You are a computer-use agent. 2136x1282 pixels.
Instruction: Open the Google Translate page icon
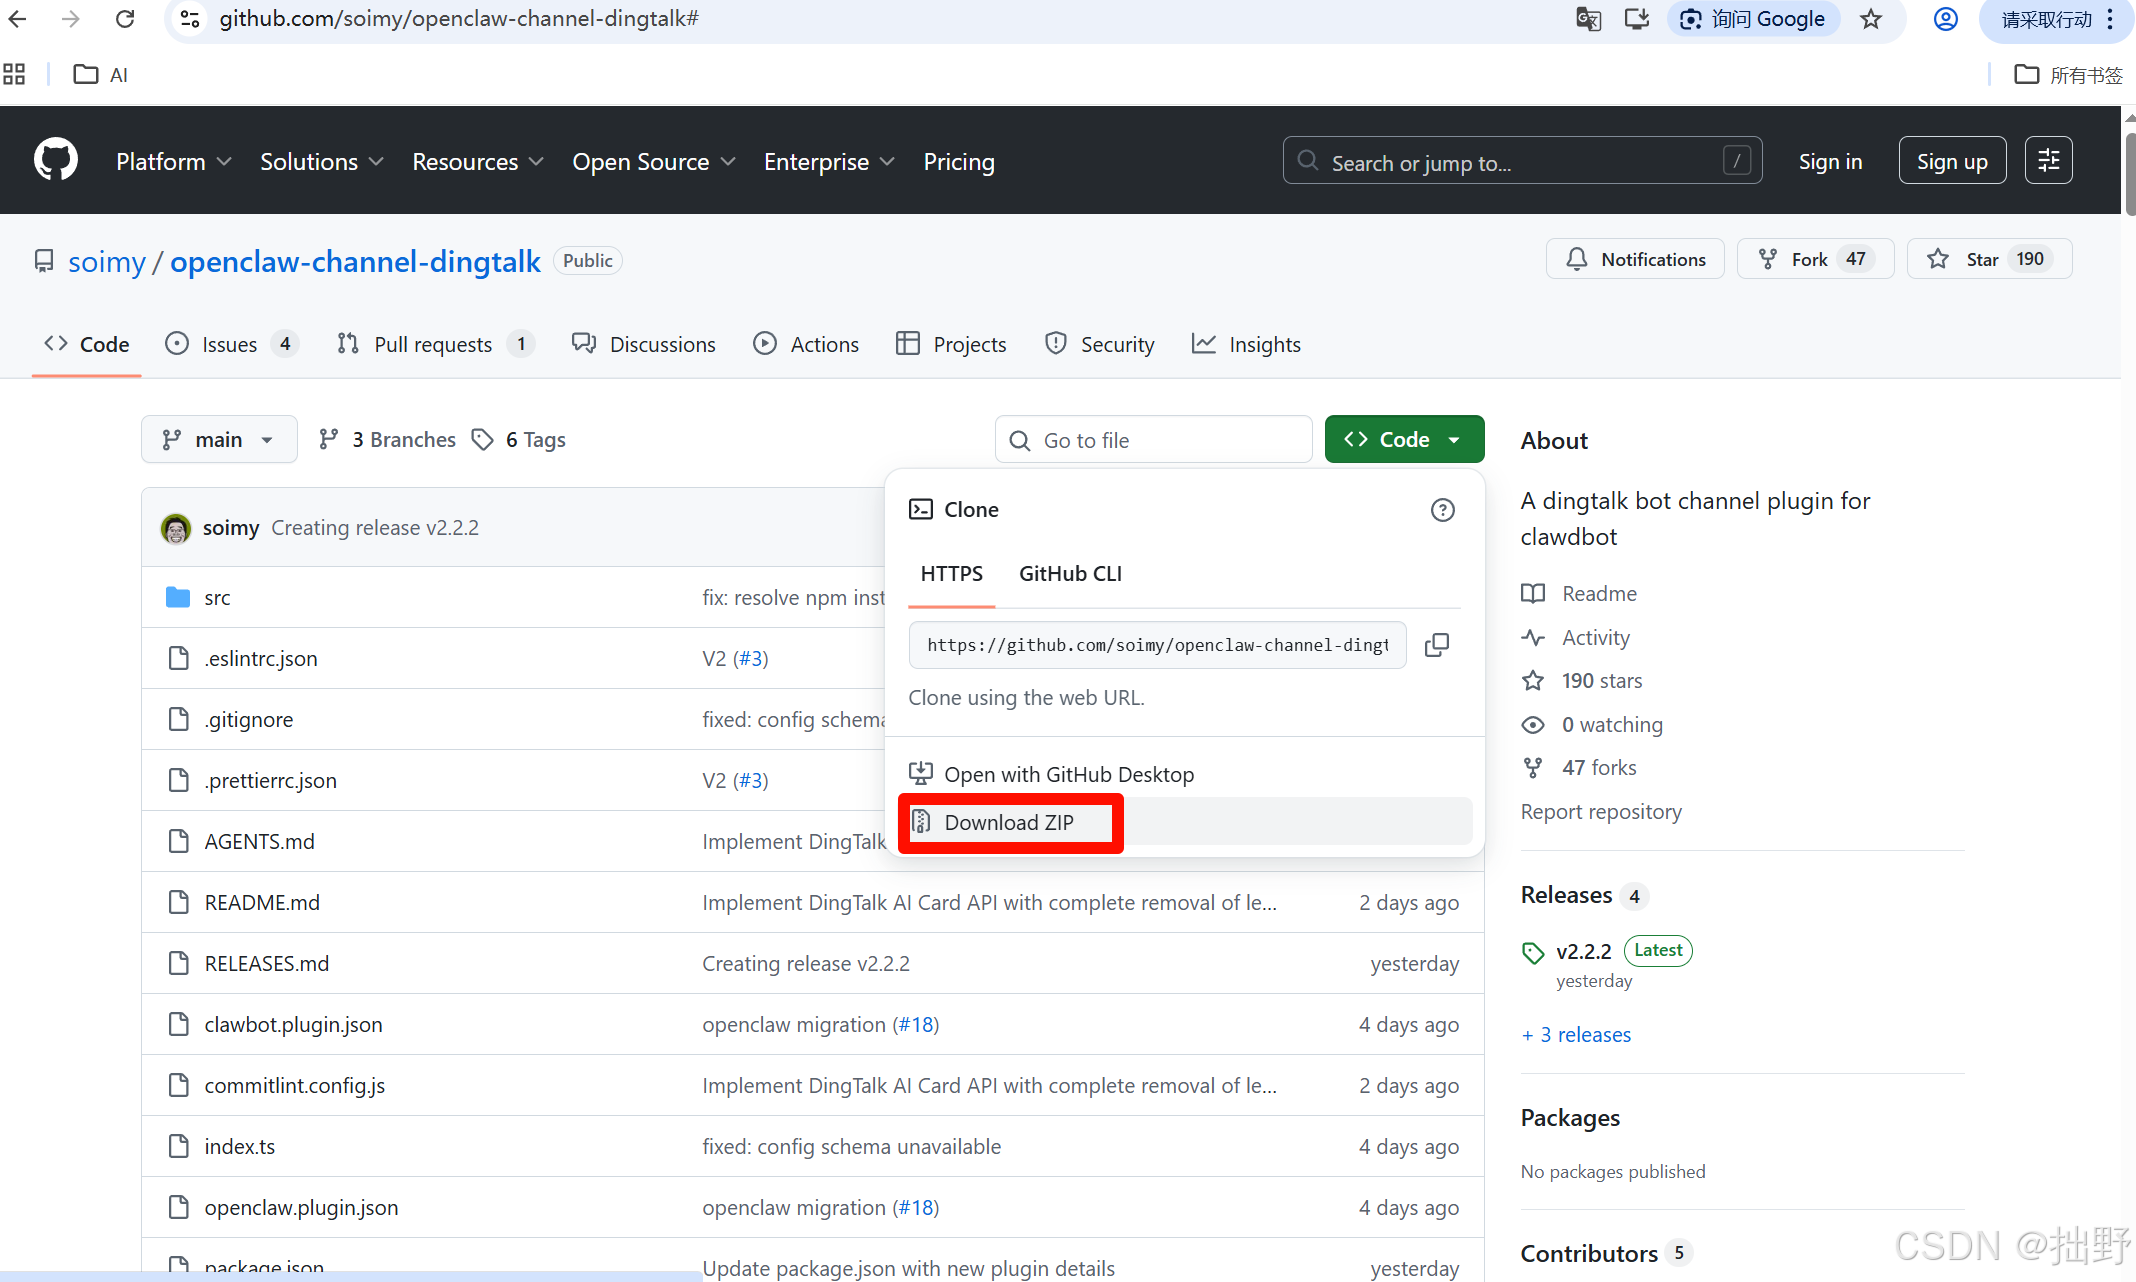(x=1588, y=19)
